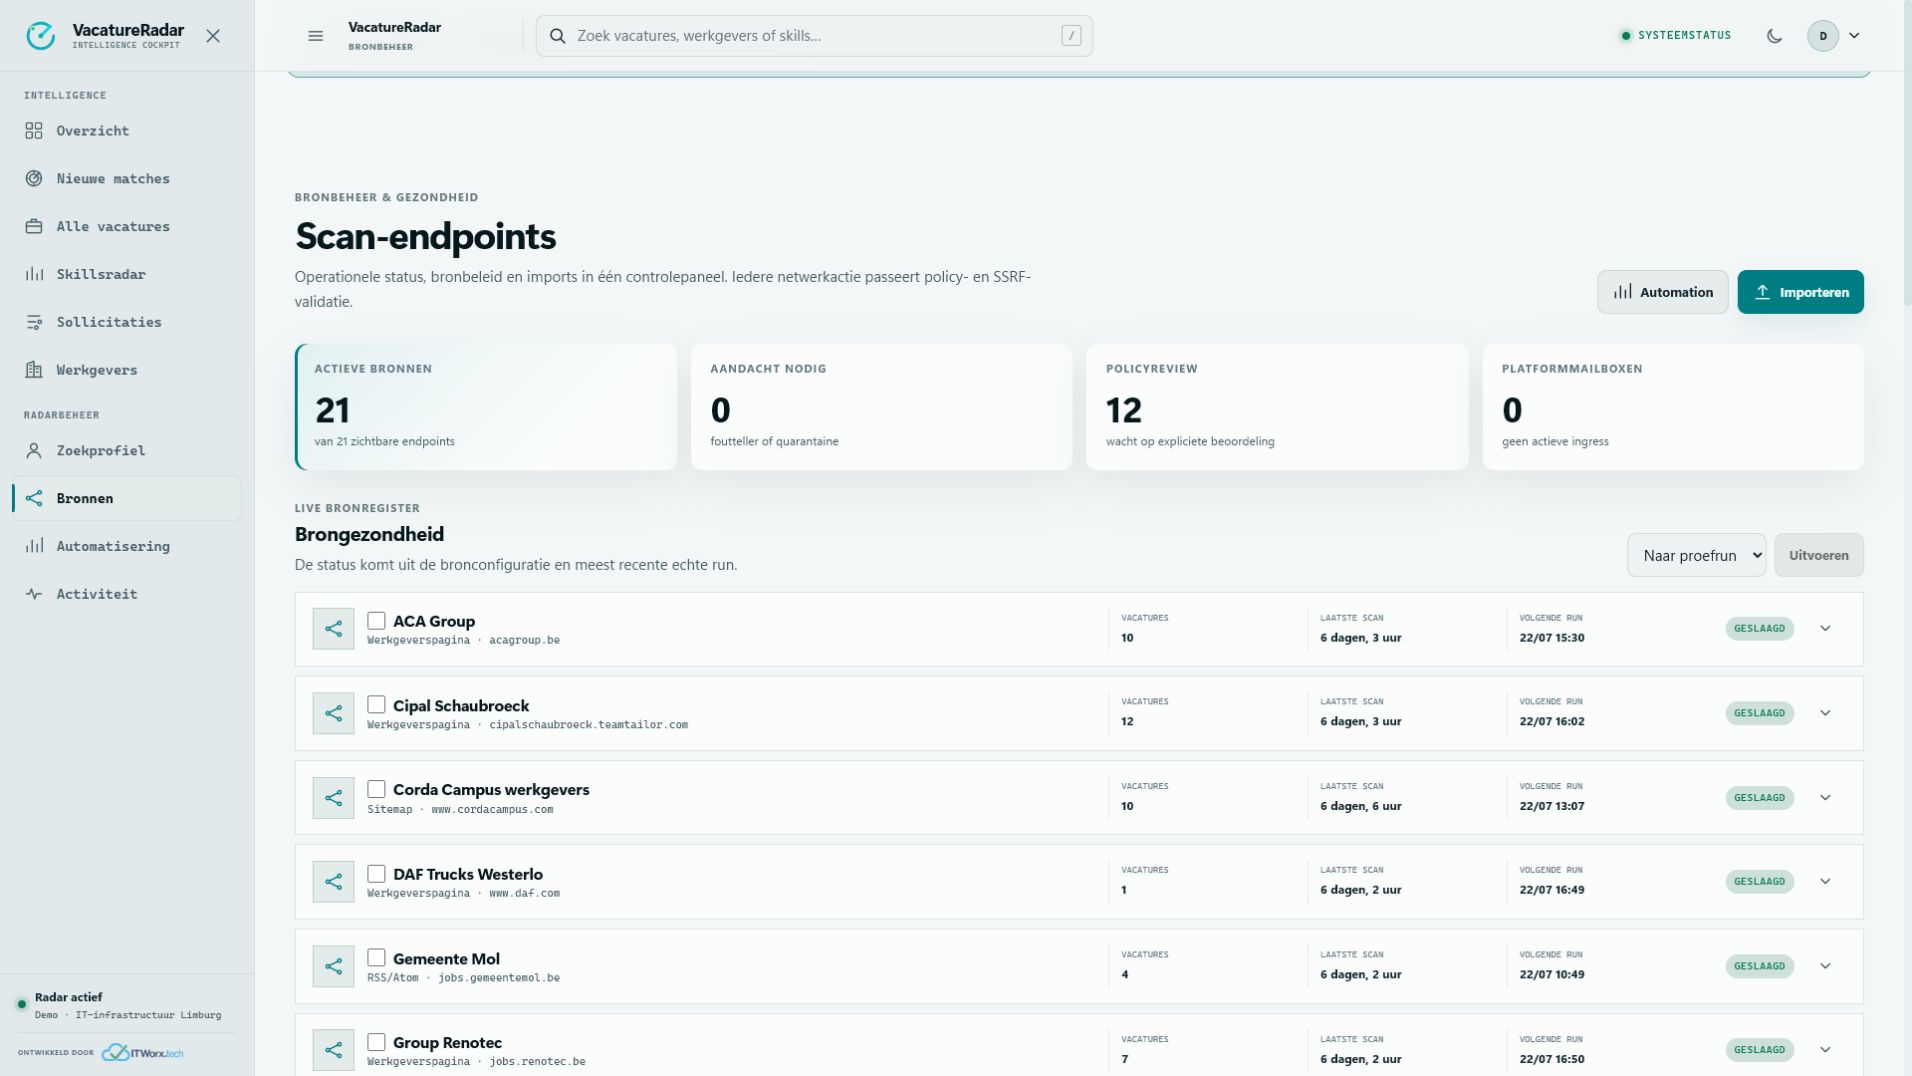This screenshot has height=1076, width=1912.
Task: Select the Bronnen sidebar item
Action: point(127,498)
